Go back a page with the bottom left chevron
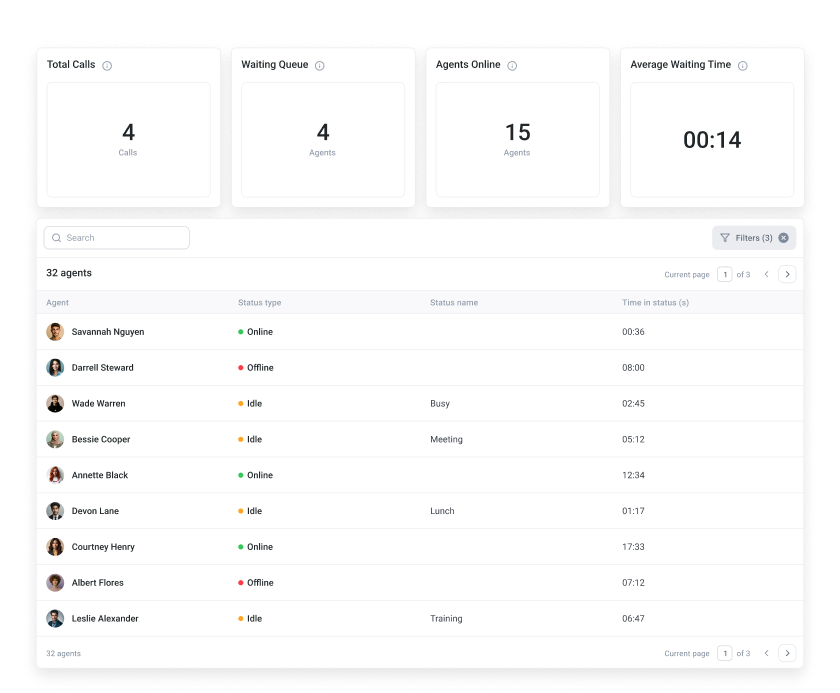The width and height of the screenshot is (840, 693). tap(767, 653)
